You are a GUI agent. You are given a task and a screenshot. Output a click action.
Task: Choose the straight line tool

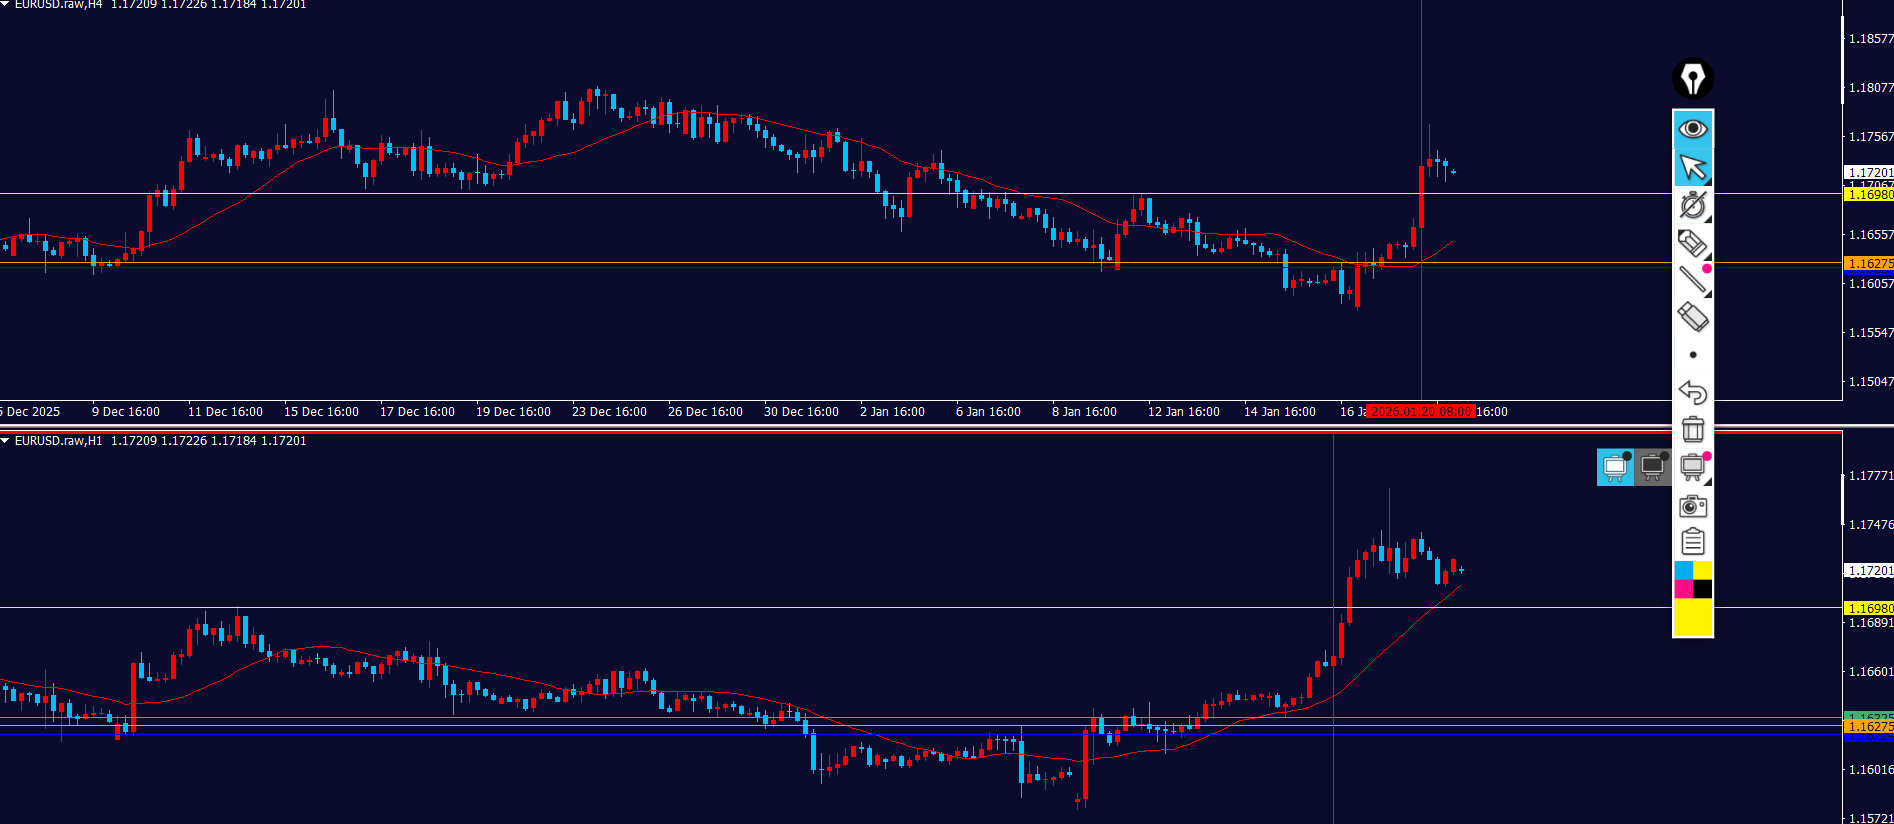tap(1692, 280)
